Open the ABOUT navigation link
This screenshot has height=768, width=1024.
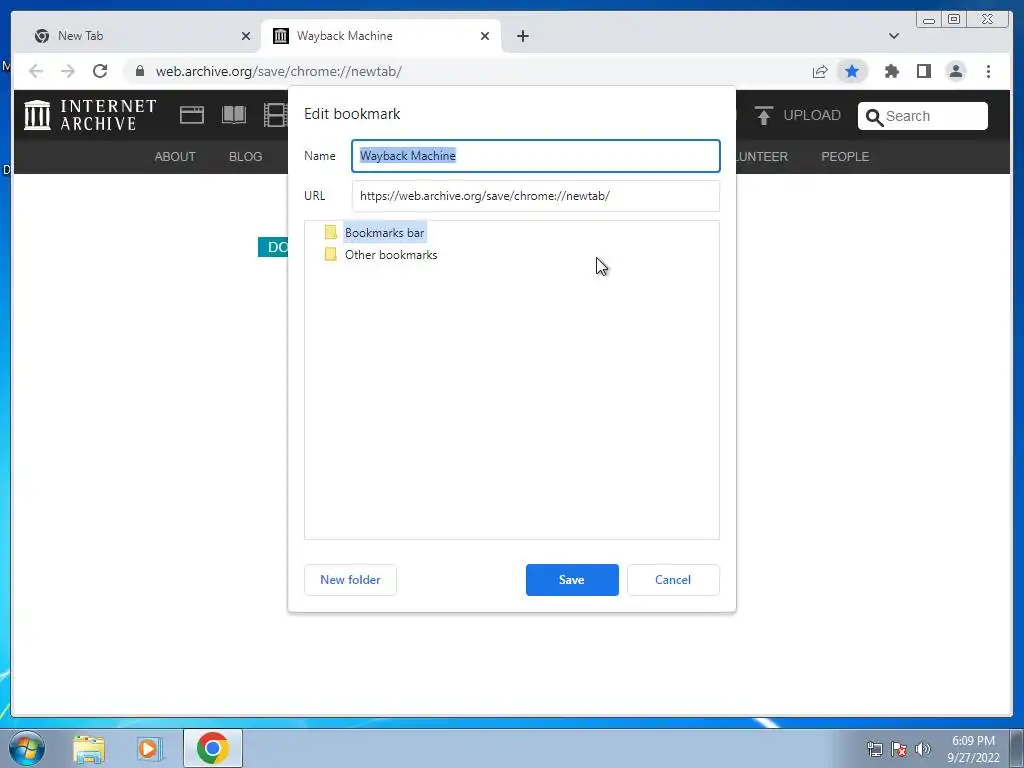pos(175,157)
